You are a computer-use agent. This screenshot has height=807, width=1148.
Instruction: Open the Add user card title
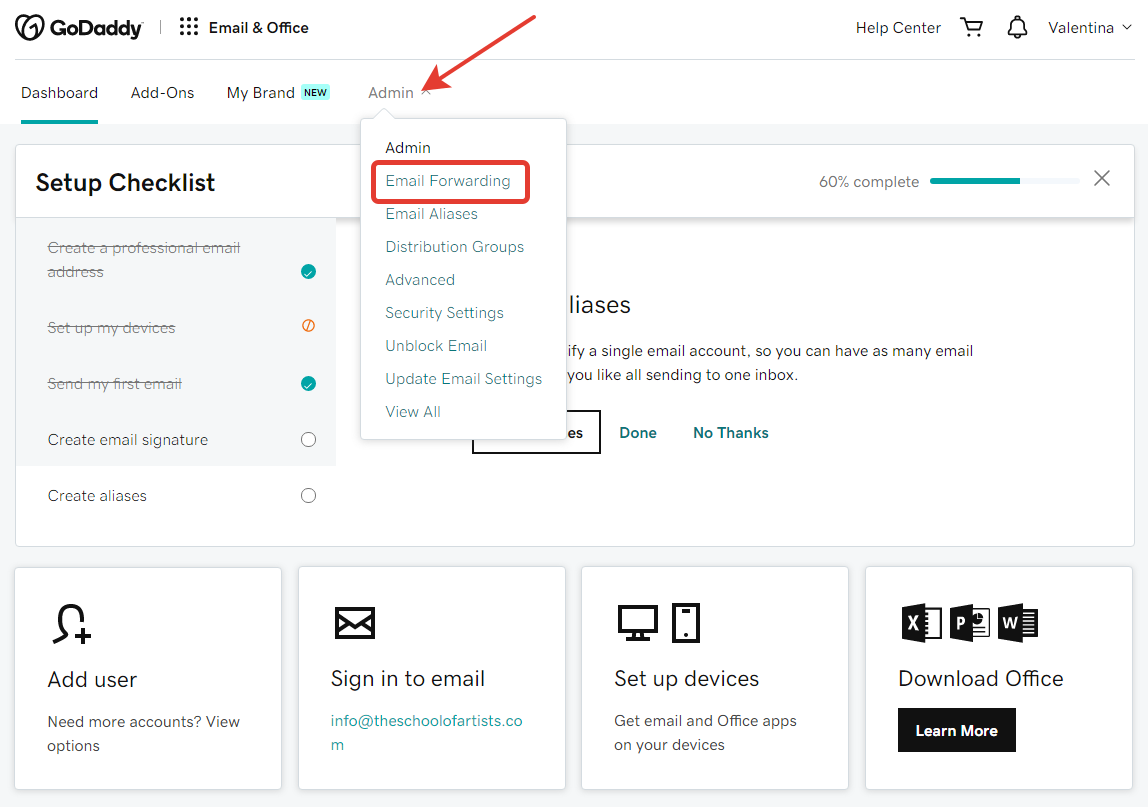pos(92,680)
